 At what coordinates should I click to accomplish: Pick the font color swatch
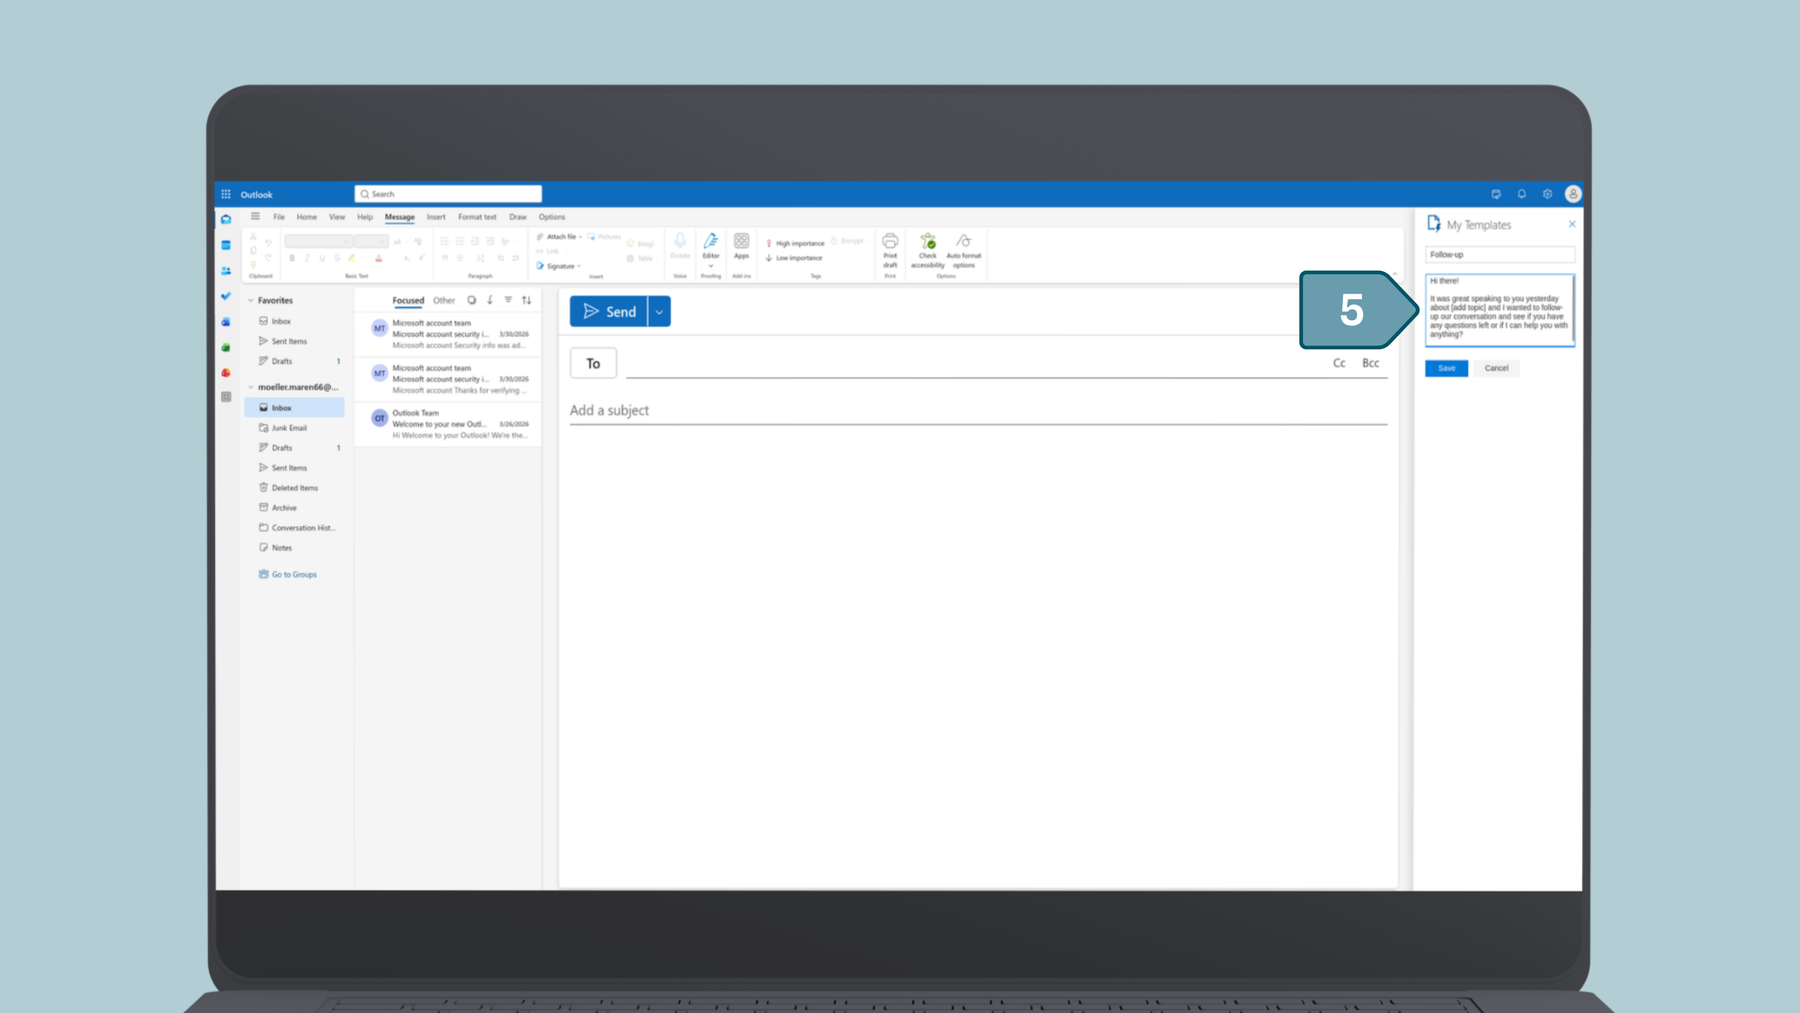[x=378, y=258]
